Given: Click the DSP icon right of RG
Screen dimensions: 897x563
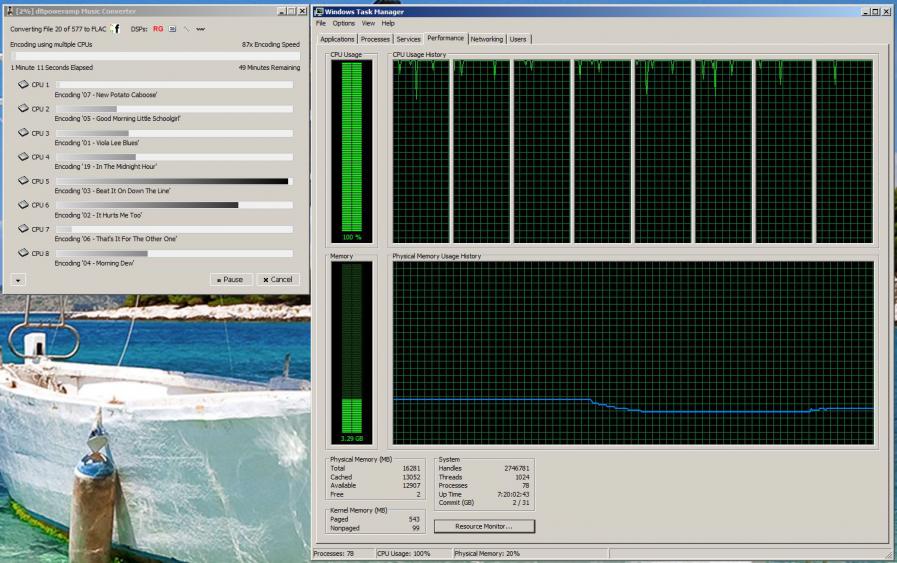Looking at the screenshot, I should [172, 29].
